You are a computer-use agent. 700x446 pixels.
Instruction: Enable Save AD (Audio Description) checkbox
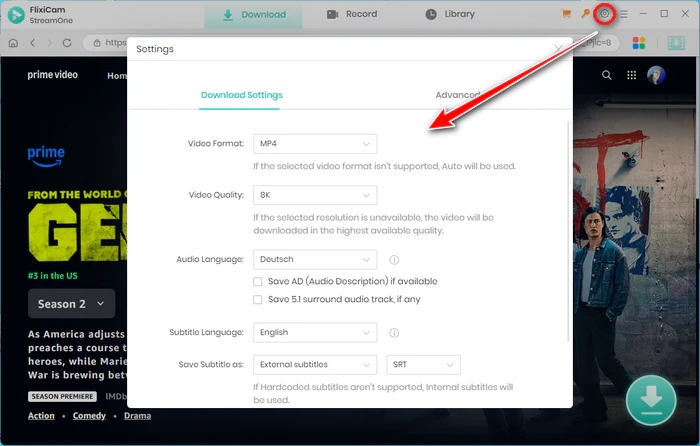pyautogui.click(x=258, y=282)
